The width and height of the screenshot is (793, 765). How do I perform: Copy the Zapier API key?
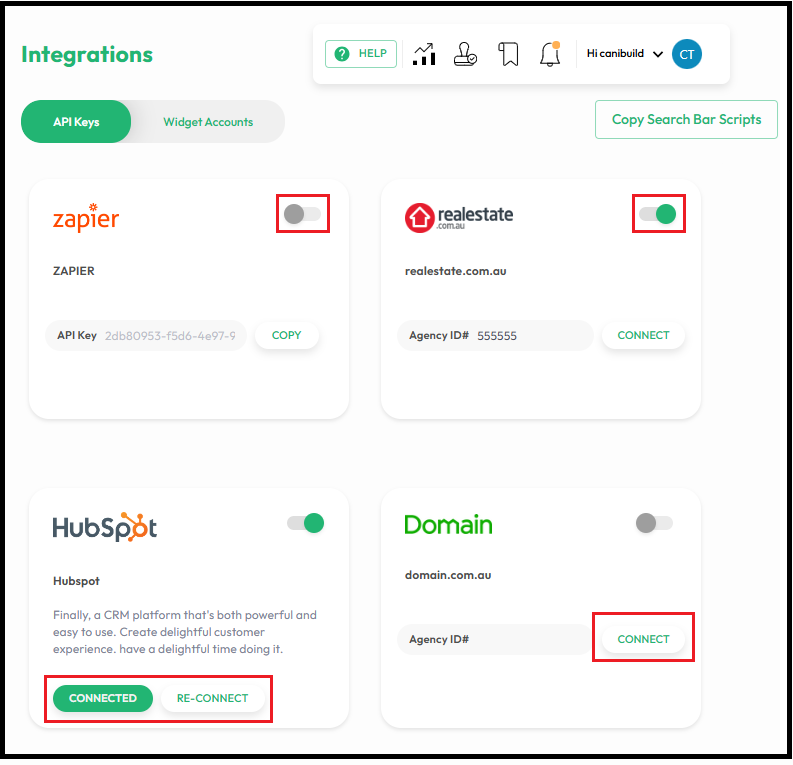pos(287,335)
